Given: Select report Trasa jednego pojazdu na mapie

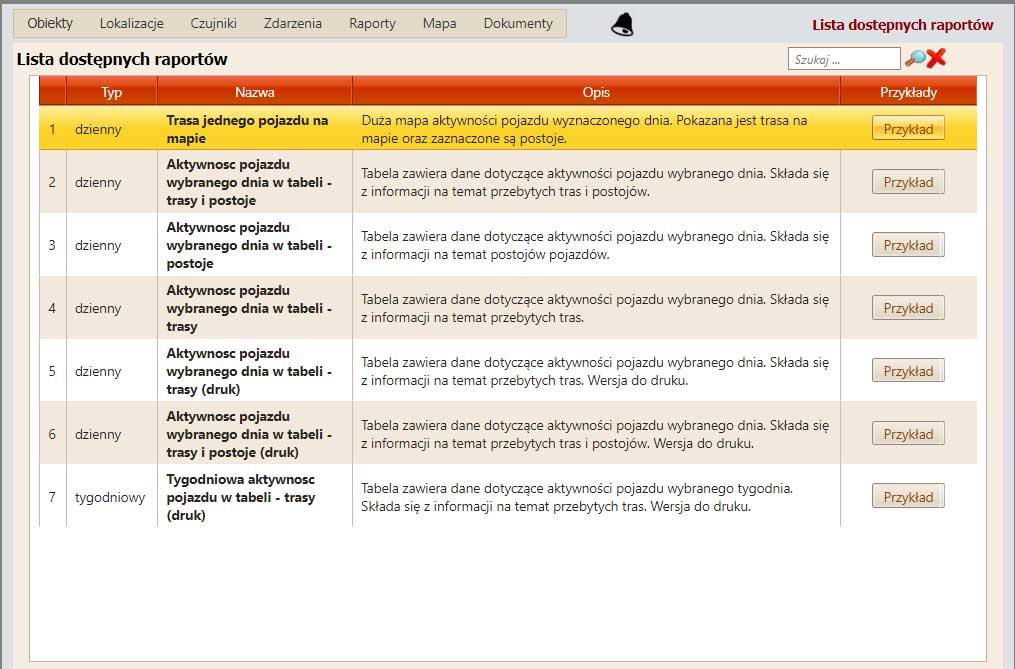Looking at the screenshot, I should (247, 129).
